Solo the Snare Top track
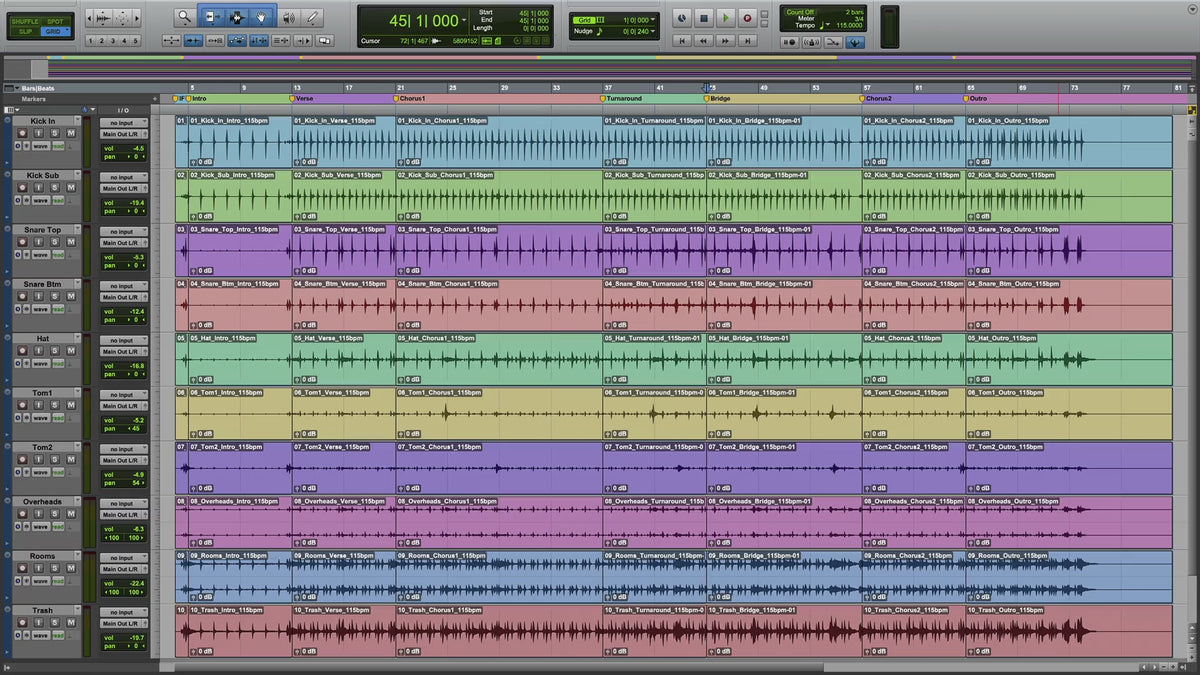The height and width of the screenshot is (675, 1200). (55, 243)
